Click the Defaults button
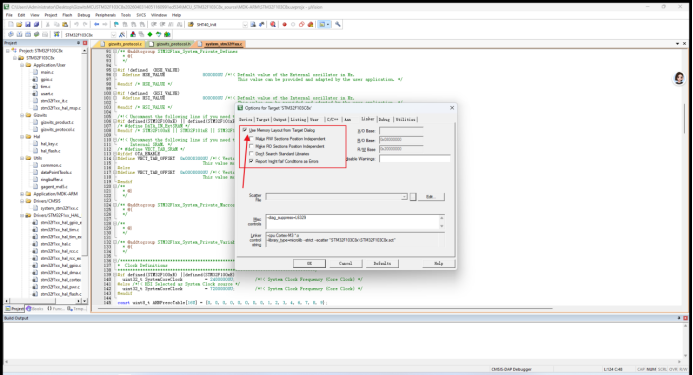Viewport: 693px width, 375px height. (382, 264)
